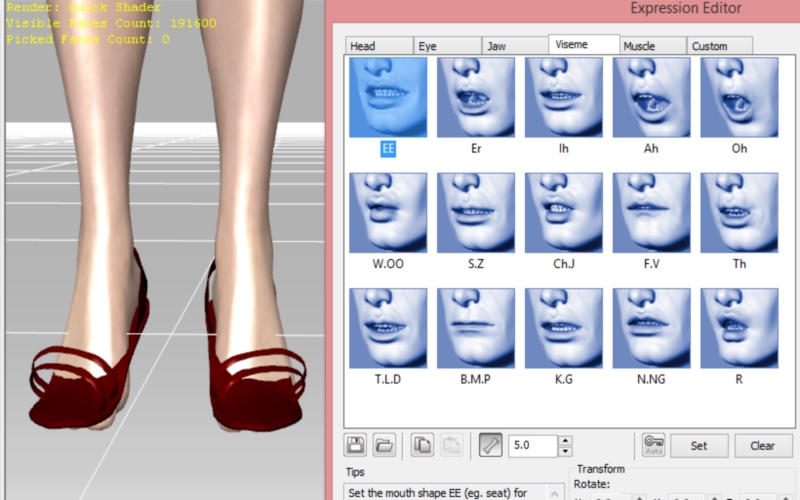Click the save expression icon
Screen dimensions: 800x500
click(x=355, y=446)
